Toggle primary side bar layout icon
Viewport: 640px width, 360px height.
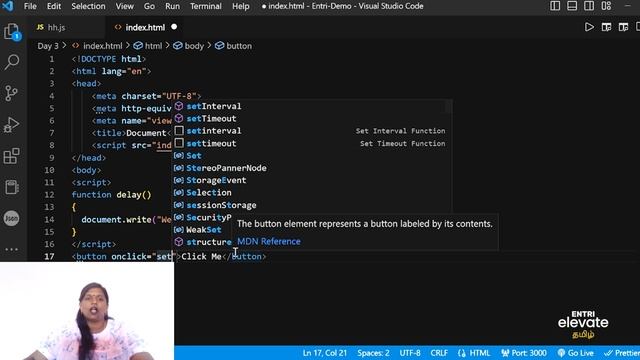coord(555,6)
